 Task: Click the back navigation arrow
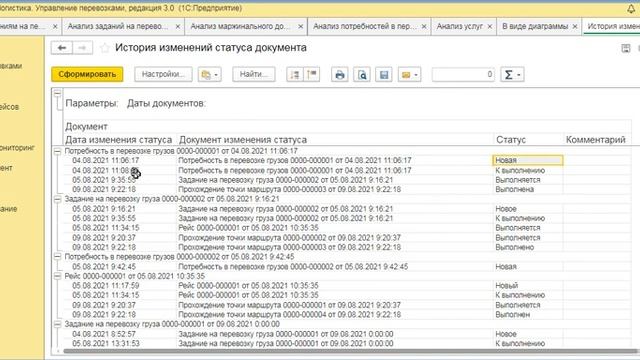click(x=62, y=48)
